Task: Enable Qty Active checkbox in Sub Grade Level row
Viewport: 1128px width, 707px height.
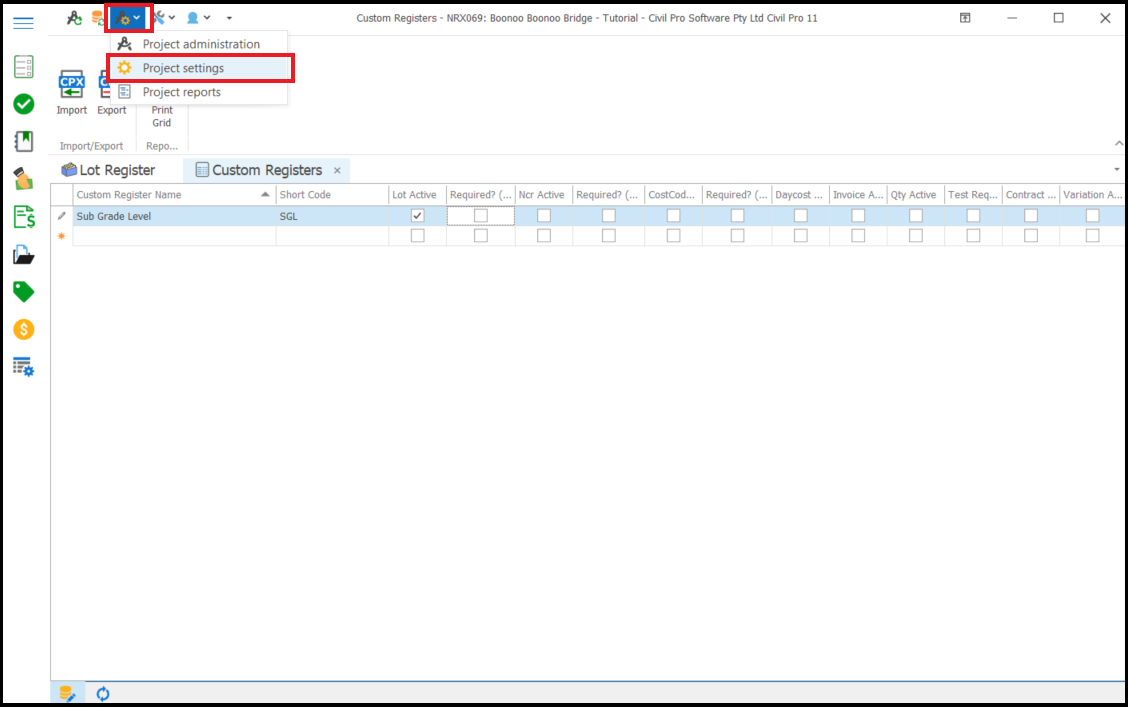Action: tap(916, 216)
